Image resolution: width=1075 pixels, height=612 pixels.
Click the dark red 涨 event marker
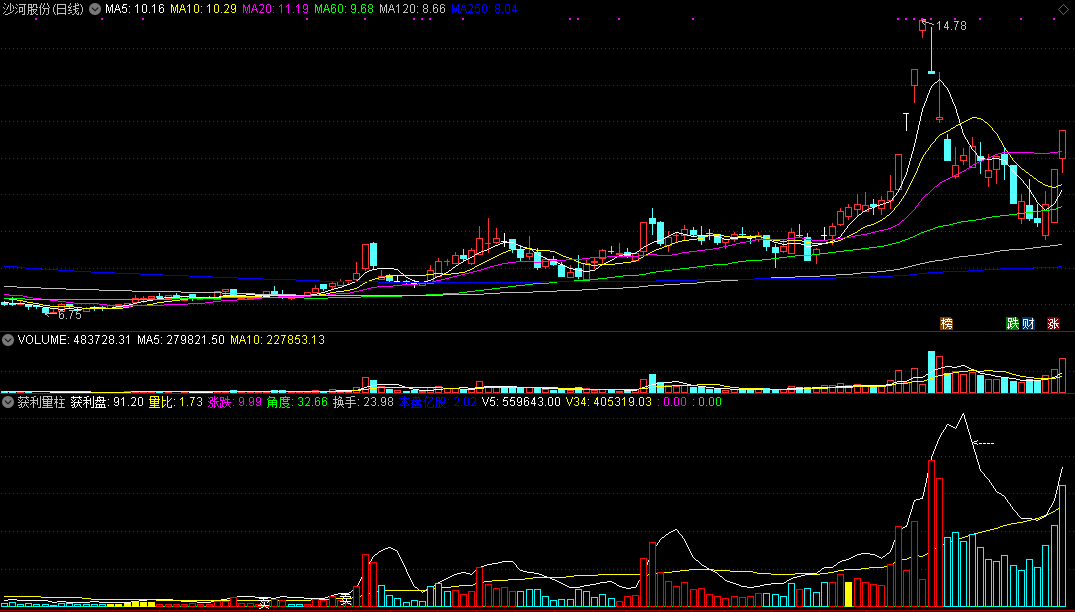1053,323
